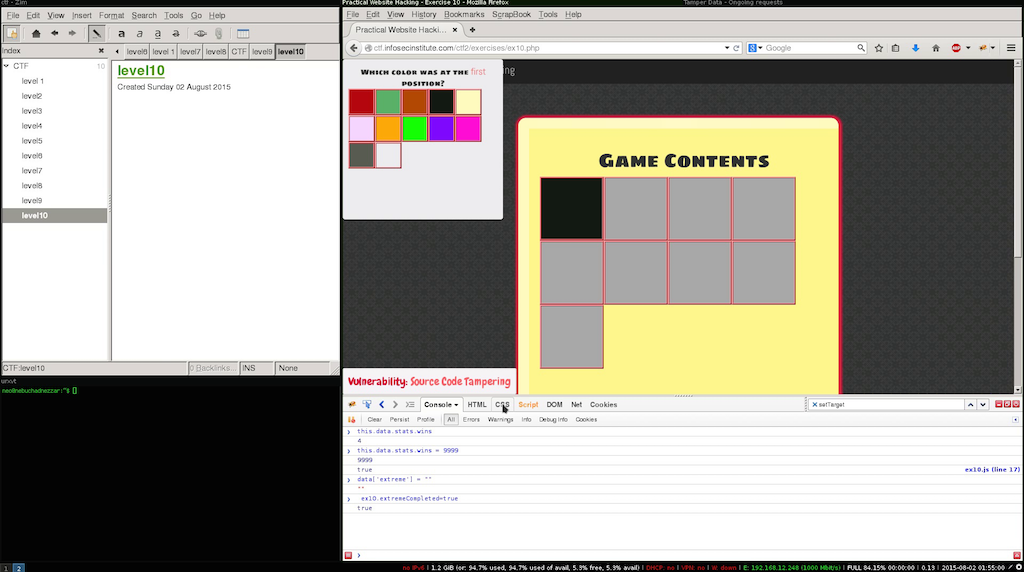Click the CTF path bar button in Zim

point(238,52)
